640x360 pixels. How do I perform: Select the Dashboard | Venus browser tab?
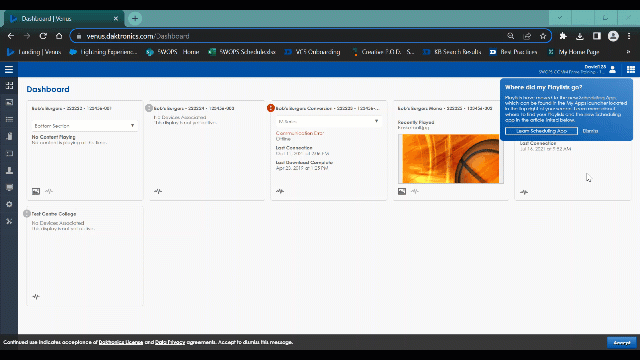click(x=63, y=19)
